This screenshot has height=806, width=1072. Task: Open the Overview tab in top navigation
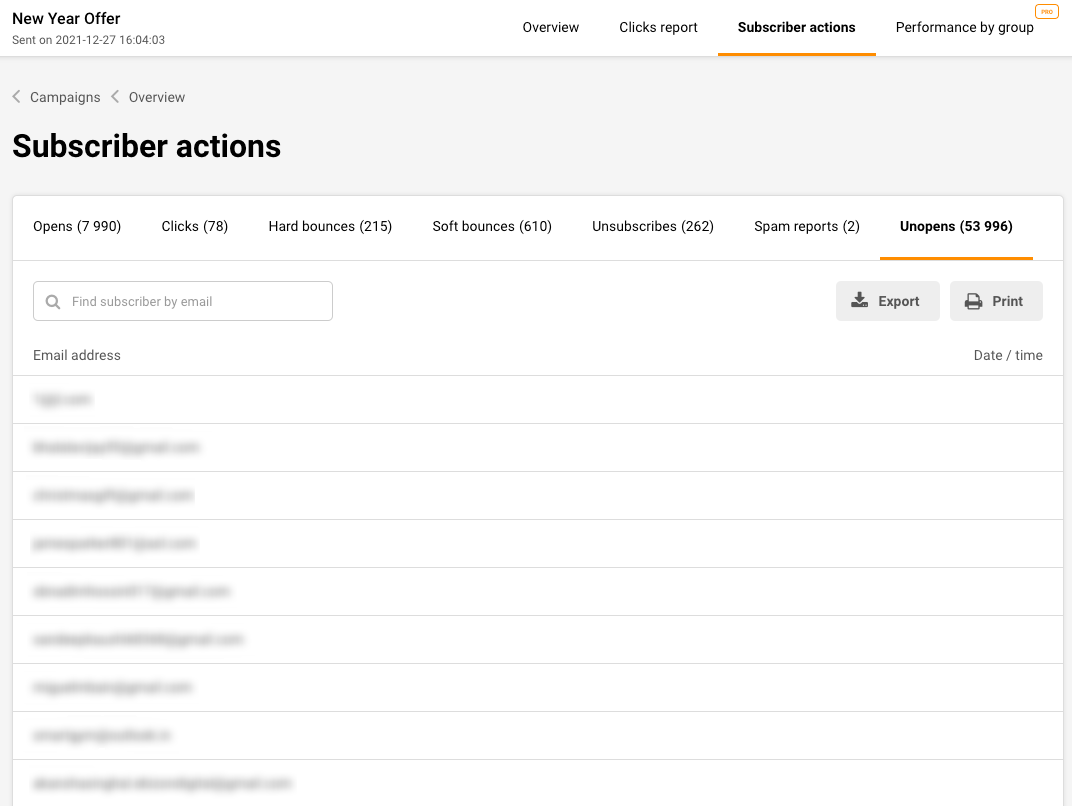[550, 27]
